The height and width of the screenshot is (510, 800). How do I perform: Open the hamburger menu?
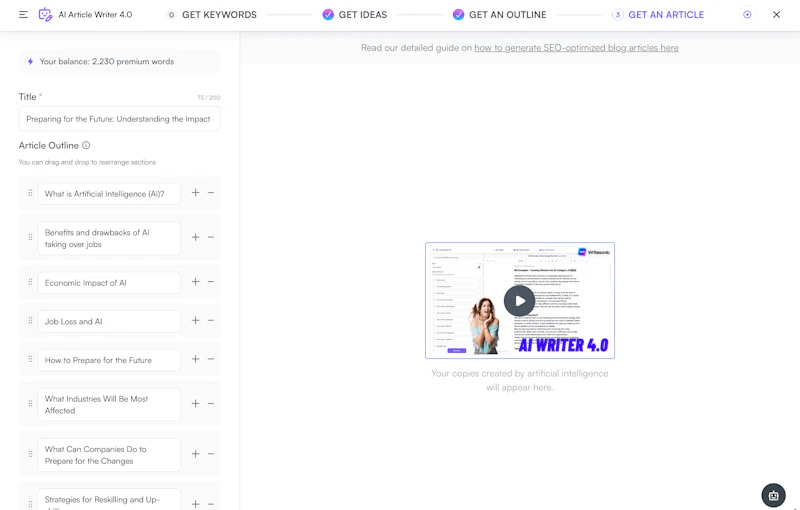(23, 15)
